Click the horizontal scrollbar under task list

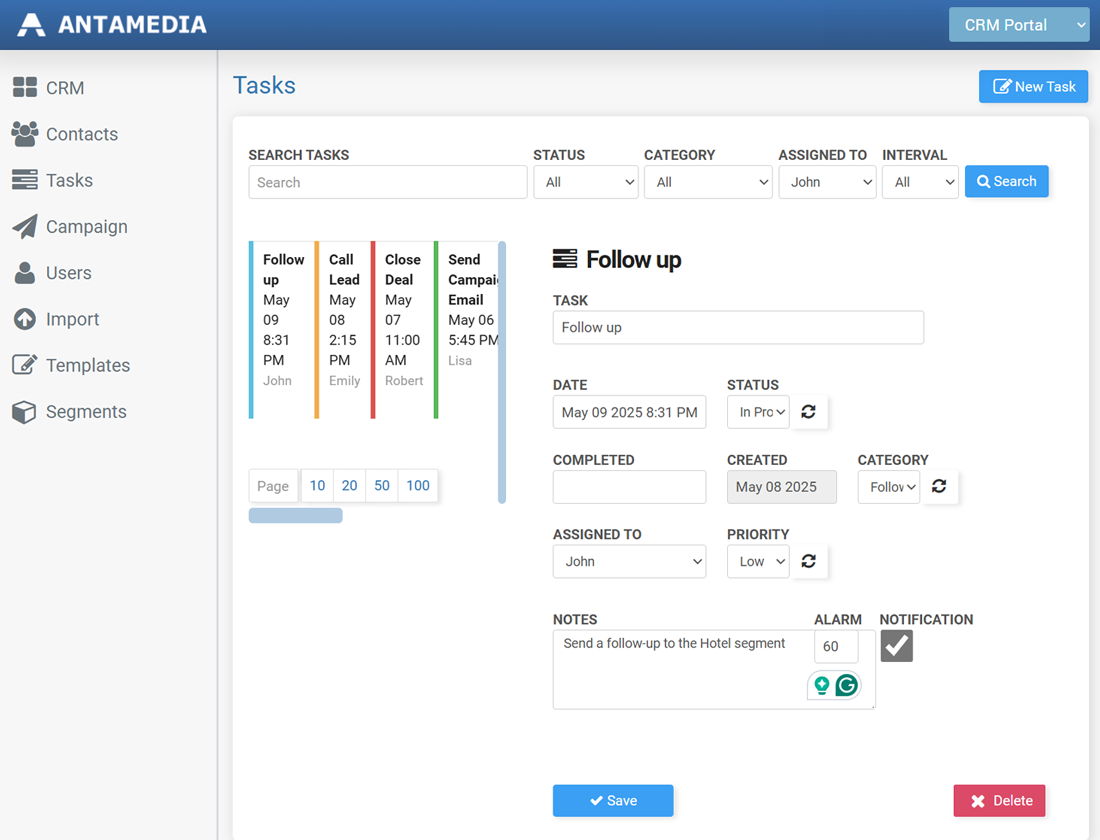[x=295, y=516]
